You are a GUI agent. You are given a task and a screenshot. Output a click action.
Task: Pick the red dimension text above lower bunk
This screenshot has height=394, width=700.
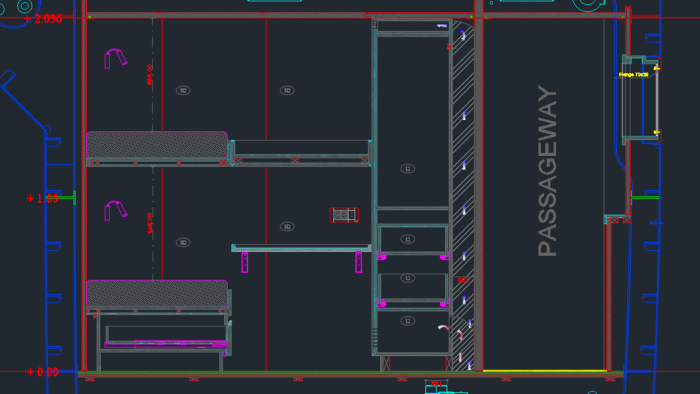[150, 223]
